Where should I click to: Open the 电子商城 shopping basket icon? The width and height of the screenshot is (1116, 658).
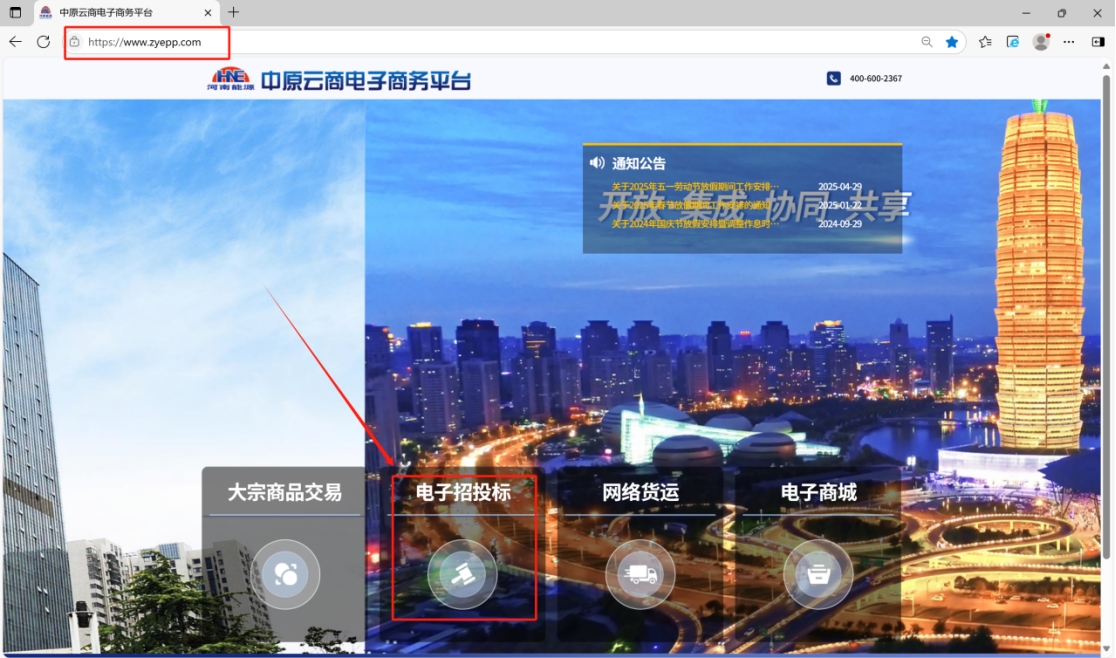[x=818, y=574]
